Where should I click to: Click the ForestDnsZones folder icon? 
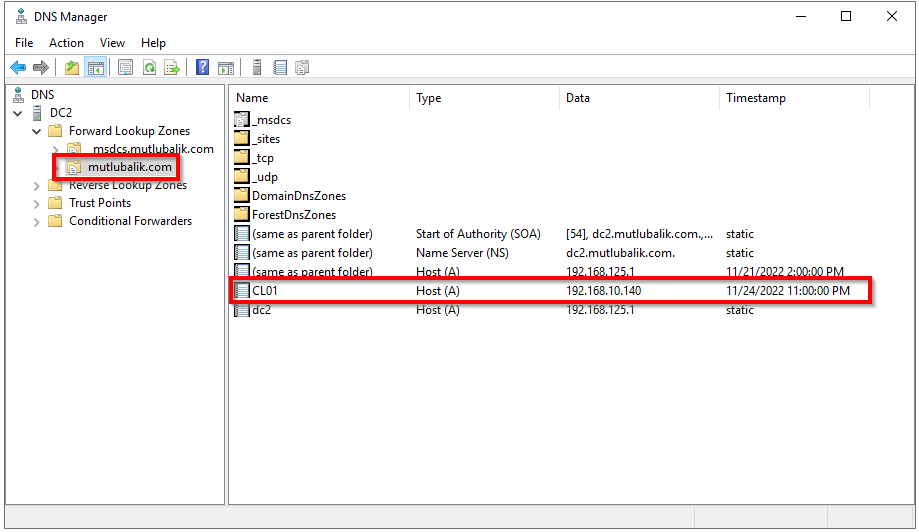[x=241, y=214]
